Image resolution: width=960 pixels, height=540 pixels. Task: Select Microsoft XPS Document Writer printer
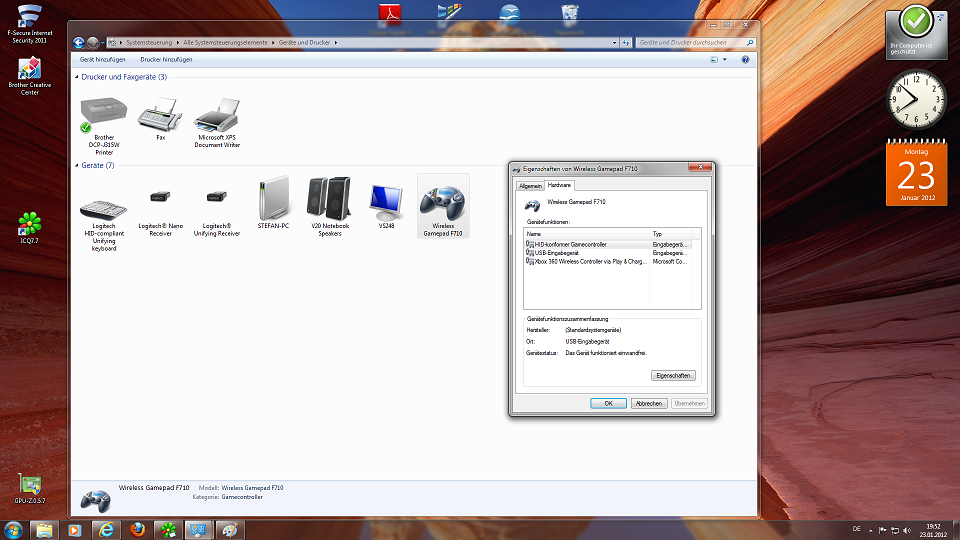[217, 122]
